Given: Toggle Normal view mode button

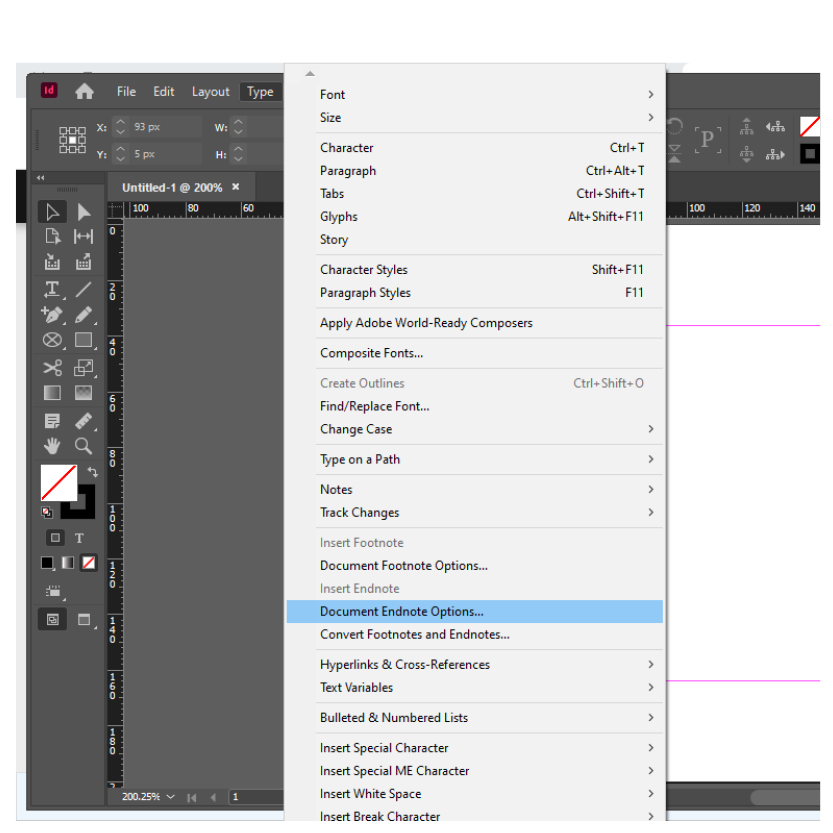Looking at the screenshot, I should pos(53,619).
